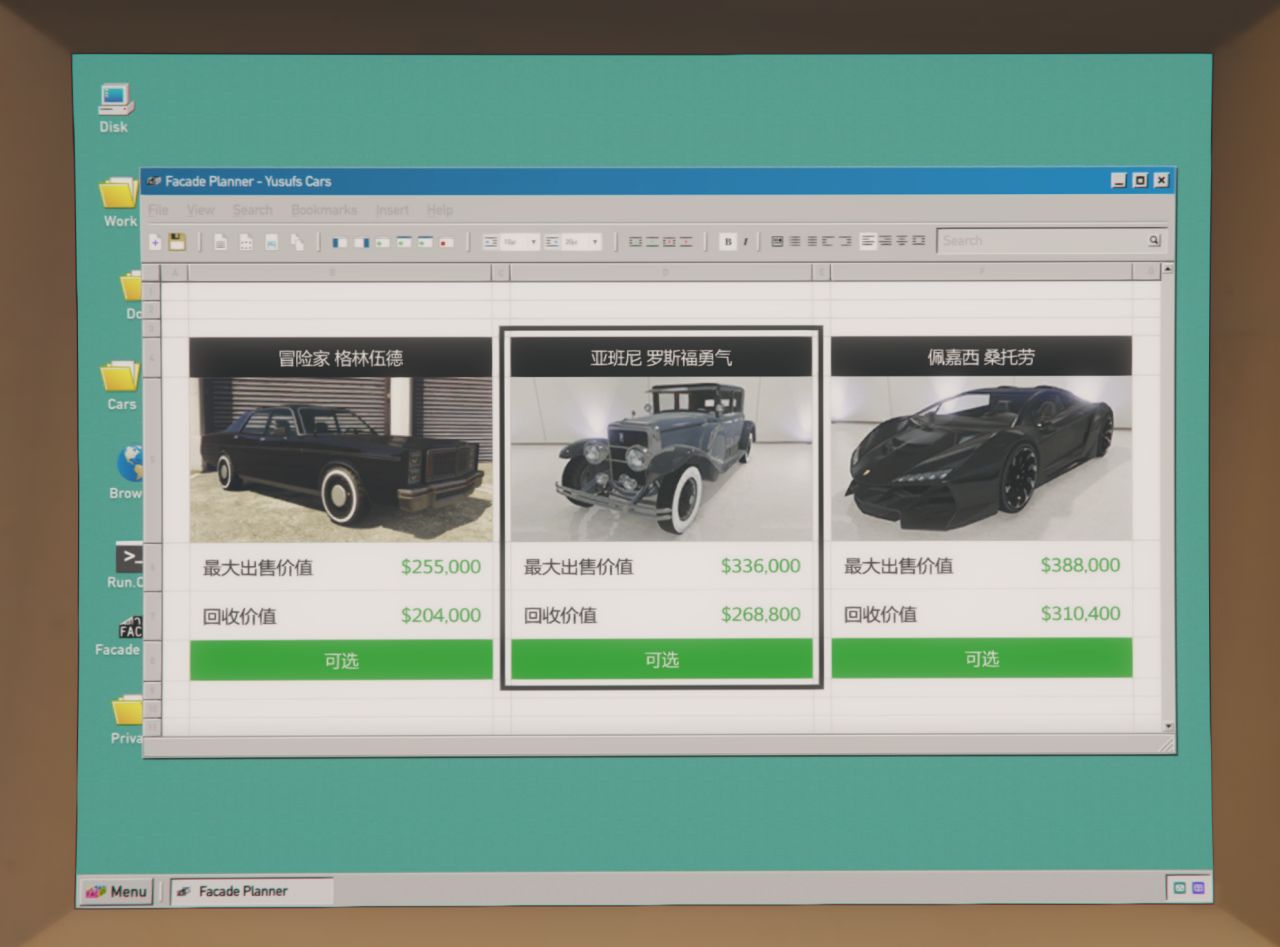Open the Help menu
Image resolution: width=1280 pixels, height=947 pixels.
pos(440,210)
